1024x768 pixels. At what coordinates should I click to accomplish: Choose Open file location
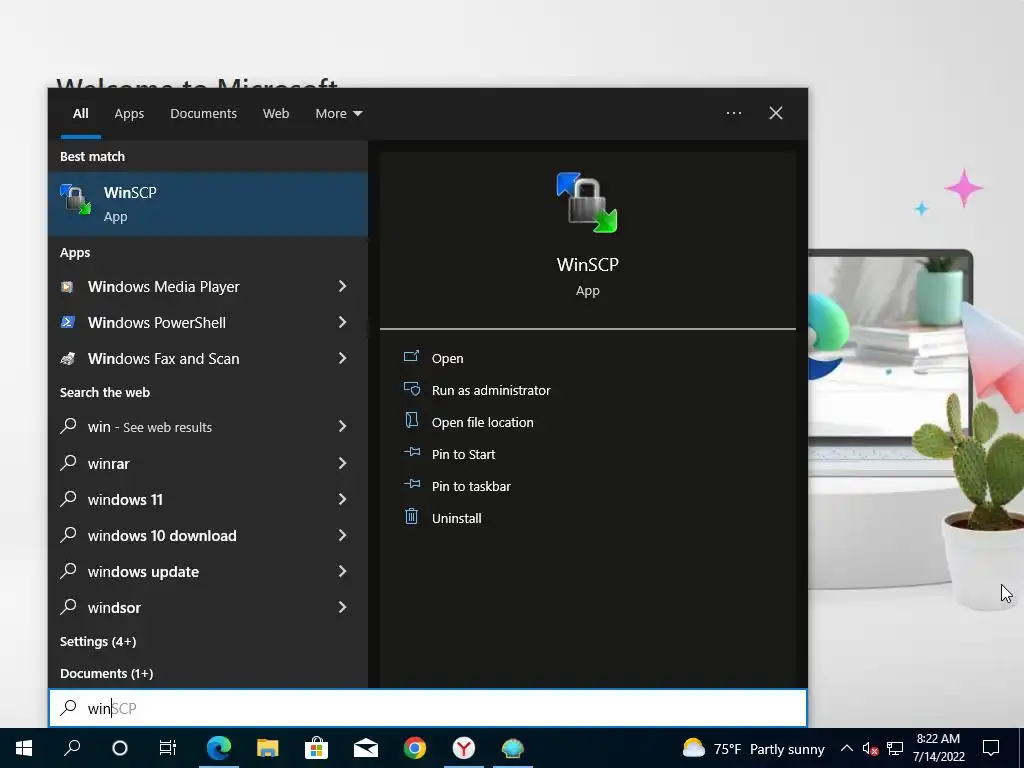[x=482, y=423]
